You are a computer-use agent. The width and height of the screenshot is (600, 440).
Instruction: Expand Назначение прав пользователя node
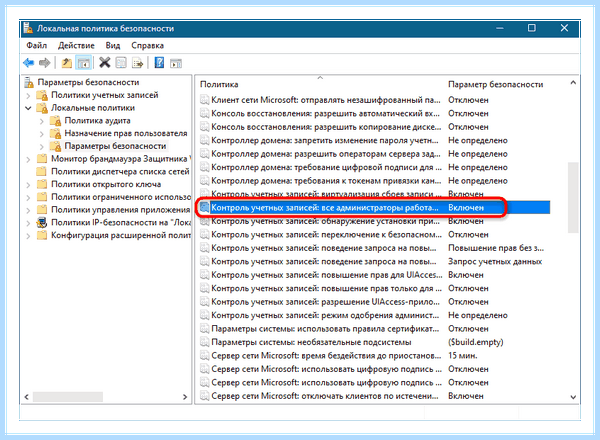(x=42, y=134)
